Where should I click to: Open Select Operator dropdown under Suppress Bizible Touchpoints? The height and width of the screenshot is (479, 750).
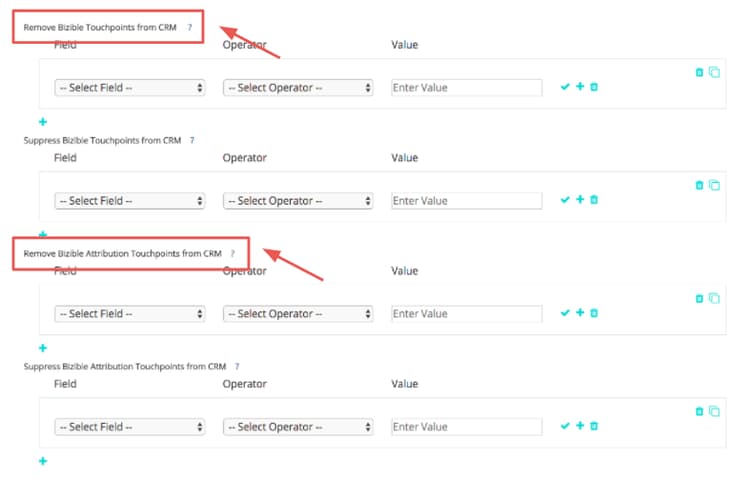[298, 201]
